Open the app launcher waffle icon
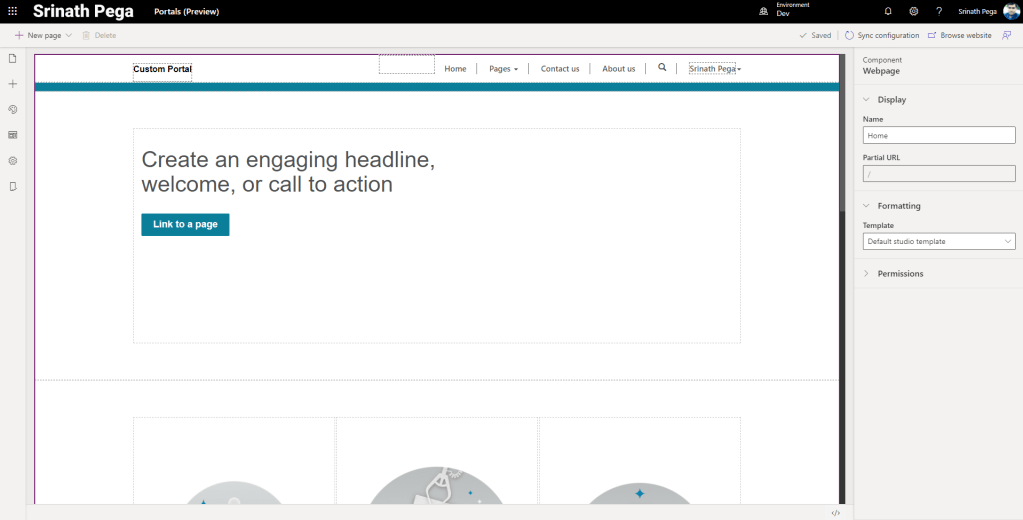Viewport: 1023px width, 520px height. [x=13, y=11]
